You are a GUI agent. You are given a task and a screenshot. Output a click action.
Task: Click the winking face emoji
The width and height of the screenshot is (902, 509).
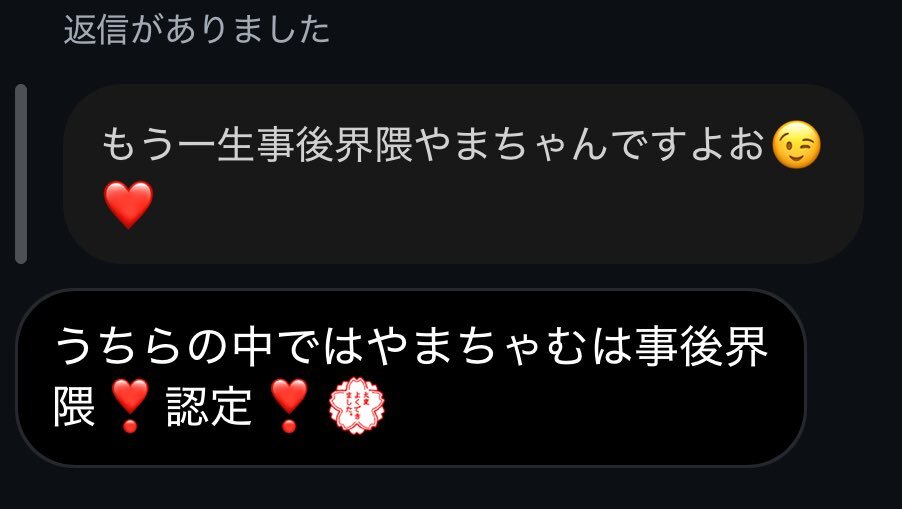(x=796, y=145)
